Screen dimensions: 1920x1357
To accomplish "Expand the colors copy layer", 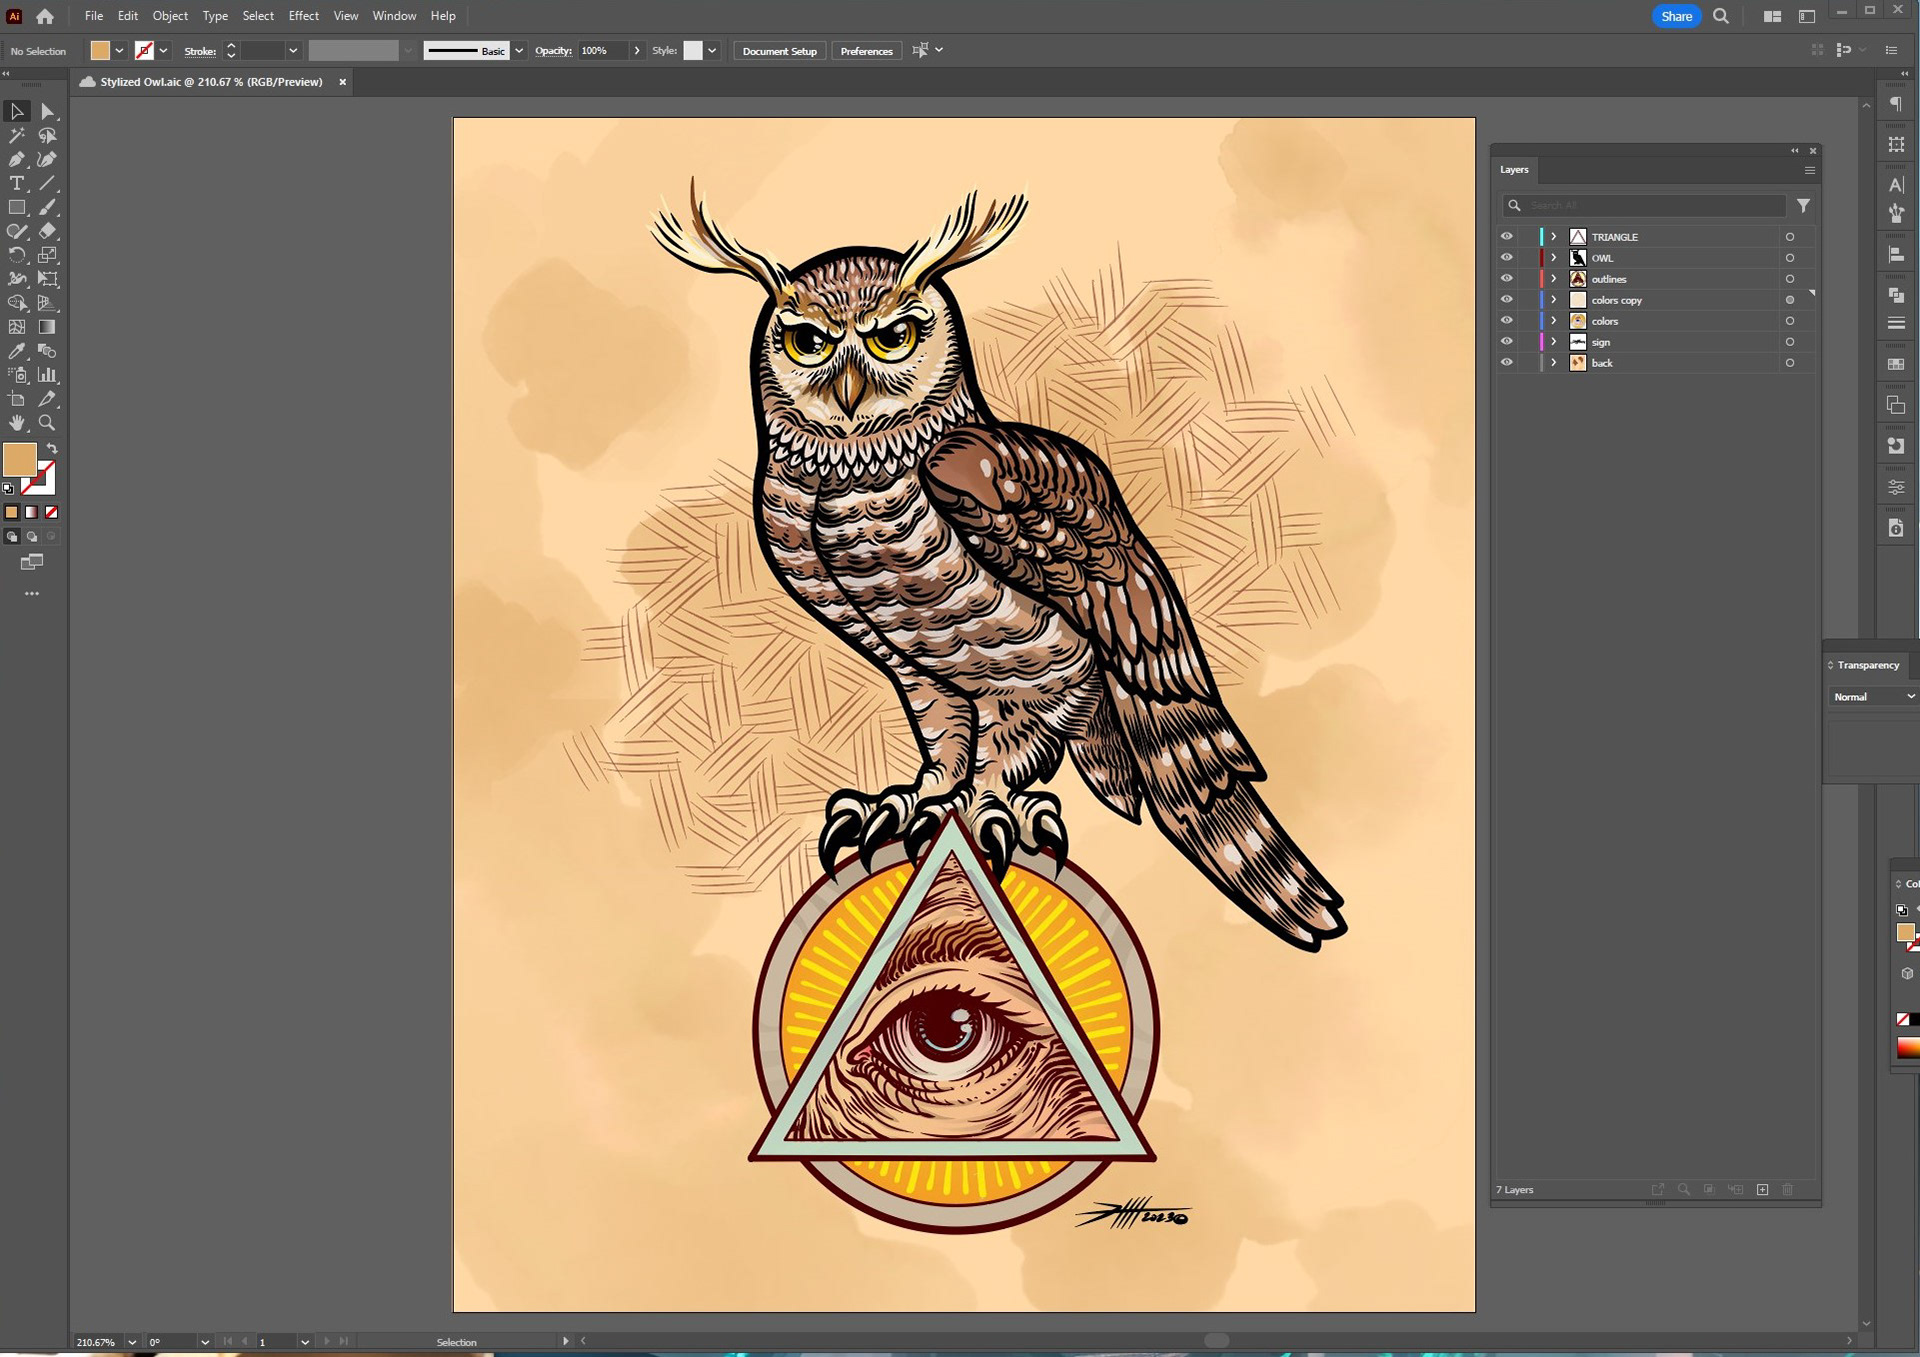I will (1553, 300).
